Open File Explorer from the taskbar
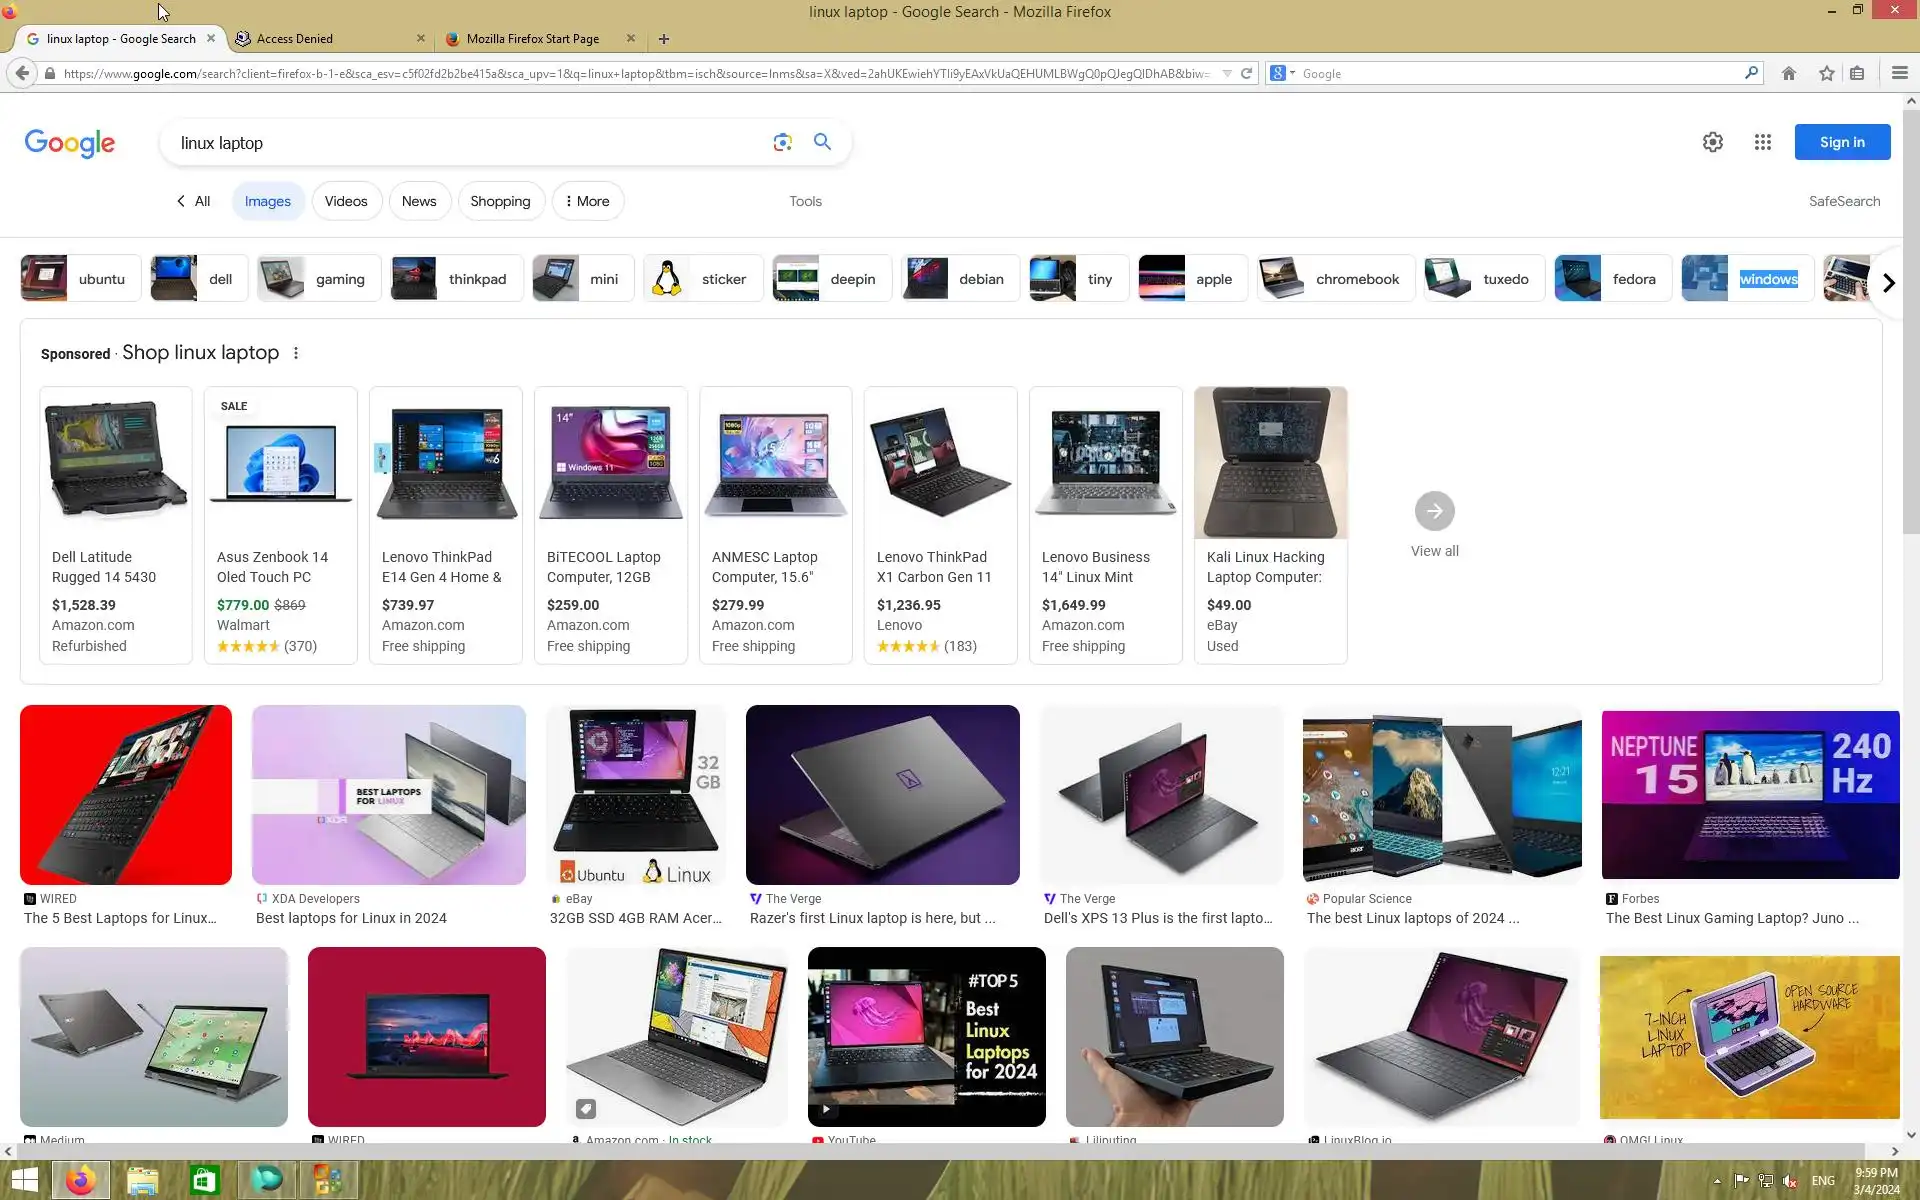This screenshot has width=1920, height=1200. [142, 1180]
